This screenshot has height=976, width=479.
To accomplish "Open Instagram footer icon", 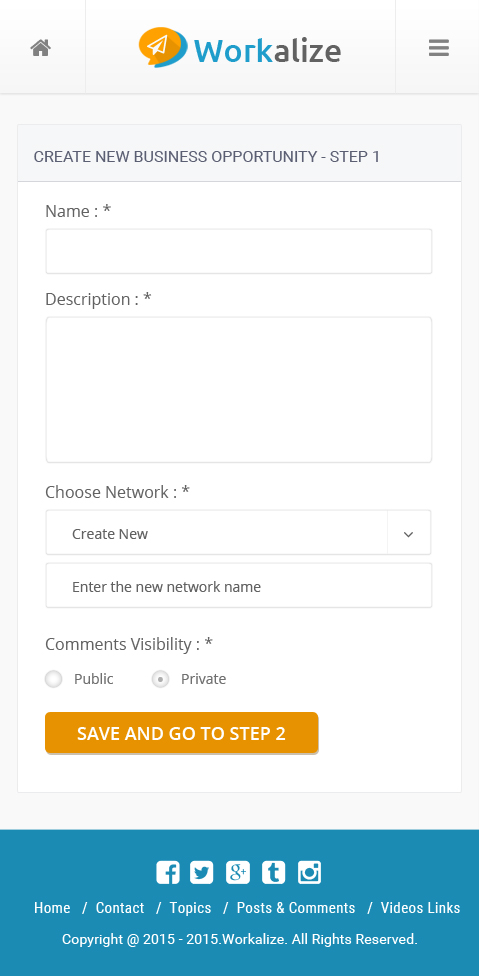I will click(309, 872).
